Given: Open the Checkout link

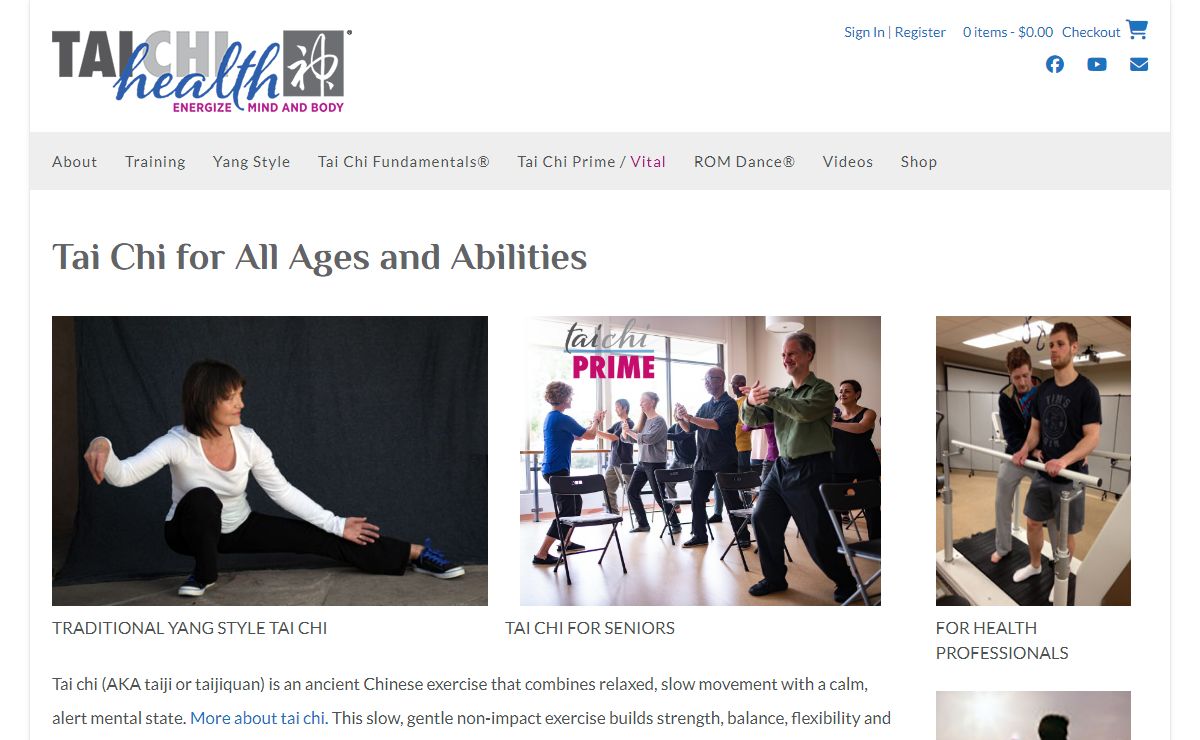Looking at the screenshot, I should coord(1091,32).
